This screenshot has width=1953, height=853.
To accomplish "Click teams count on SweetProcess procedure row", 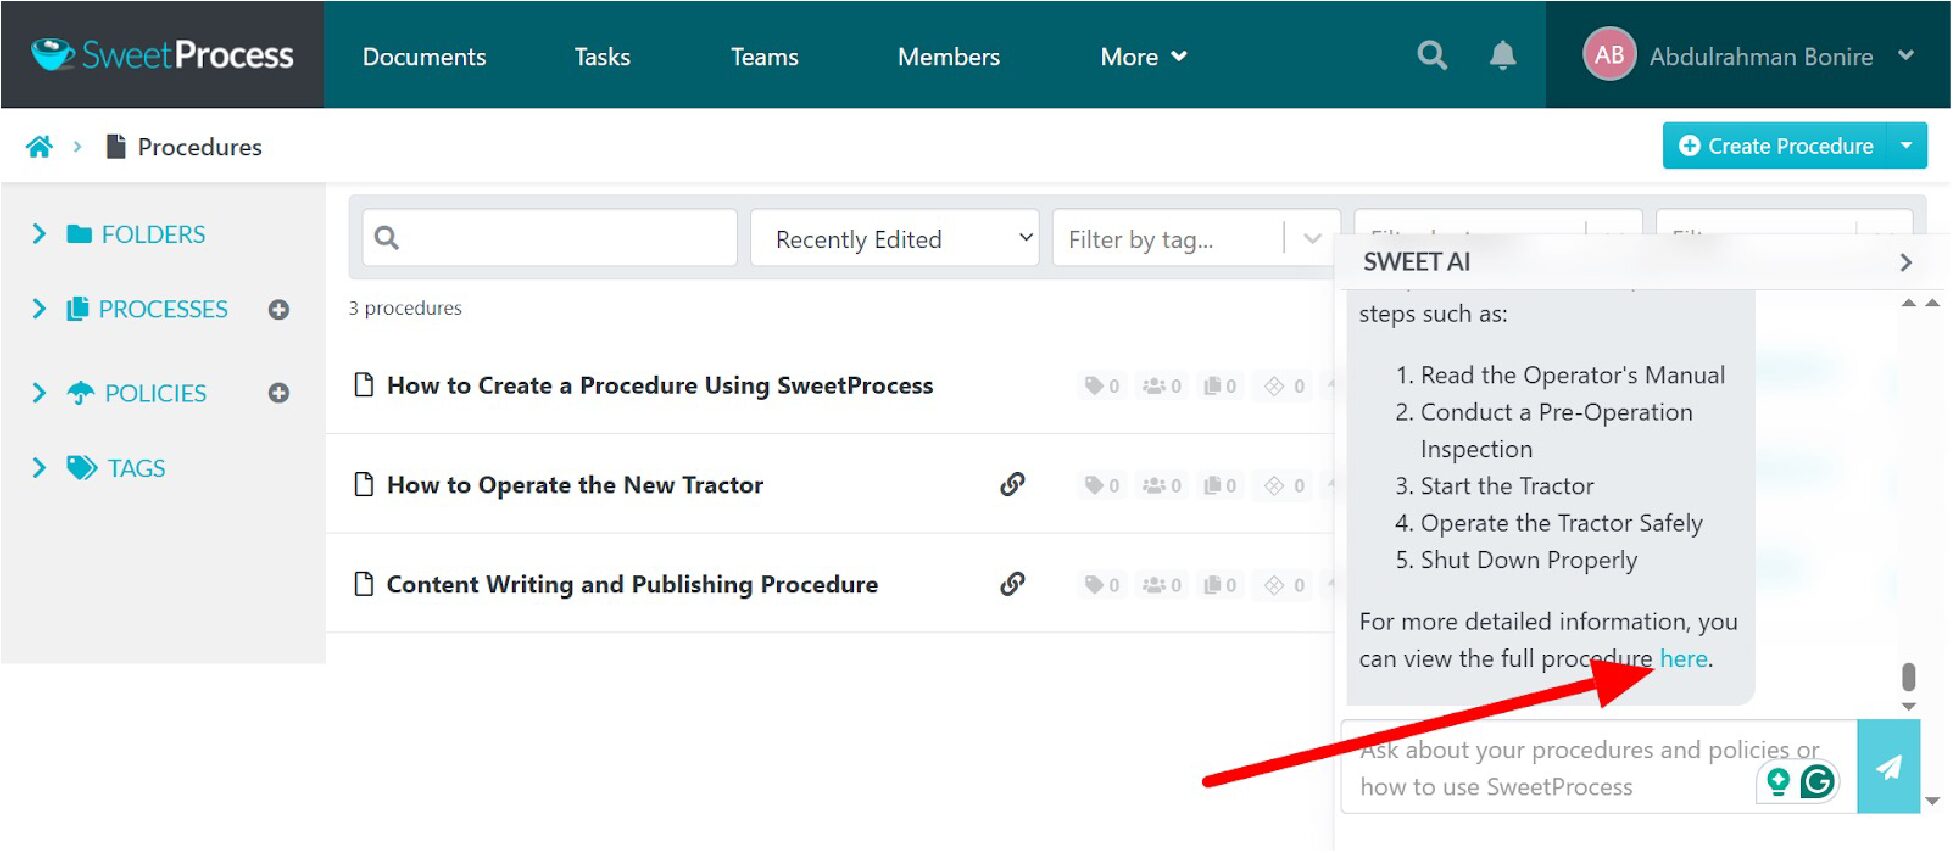I will point(1162,386).
